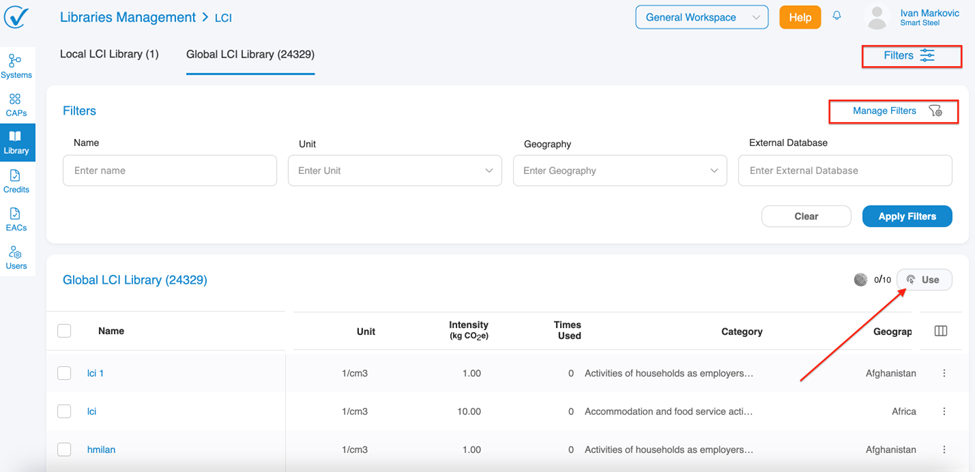The image size is (975, 472).
Task: Toggle the select-all checkbox in the table header
Action: click(64, 331)
